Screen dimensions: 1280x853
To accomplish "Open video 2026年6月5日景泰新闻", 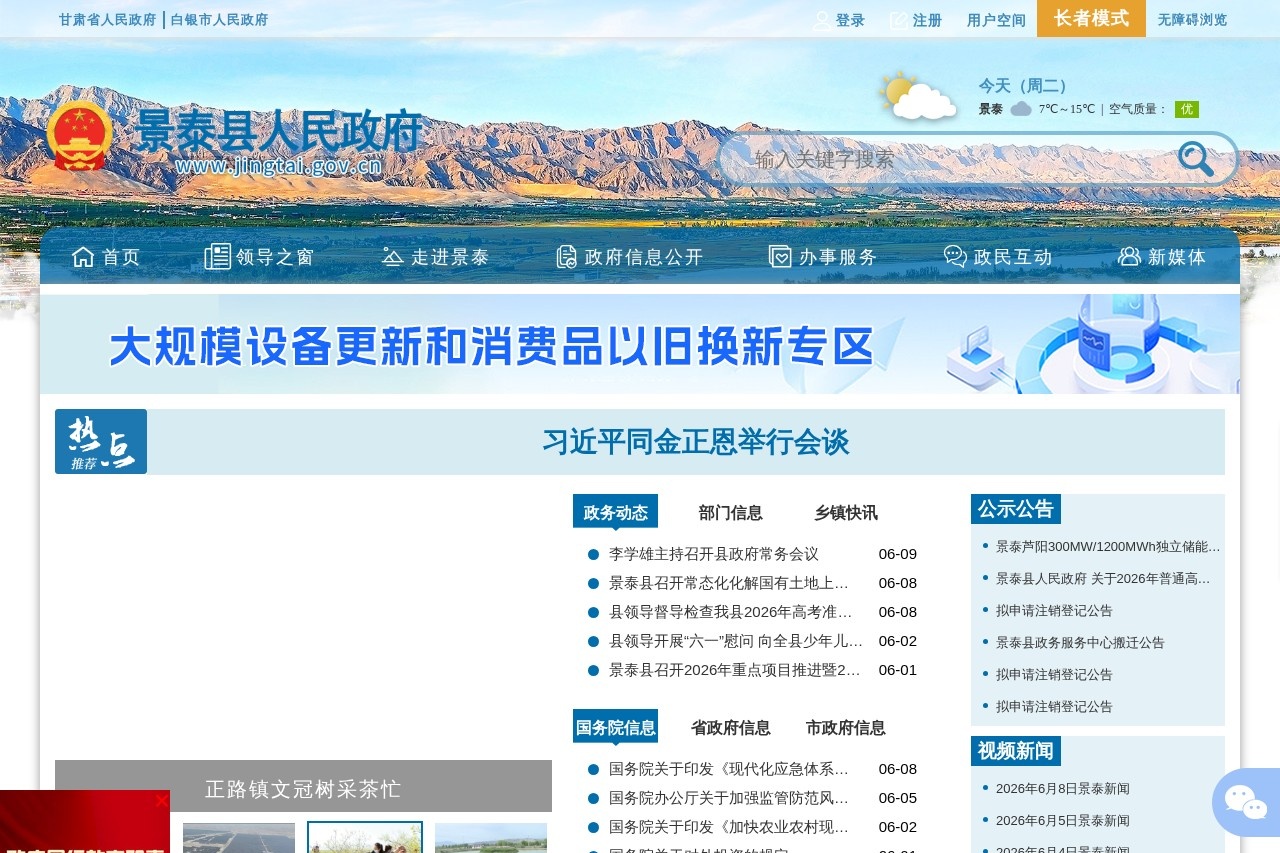I will 1063,820.
